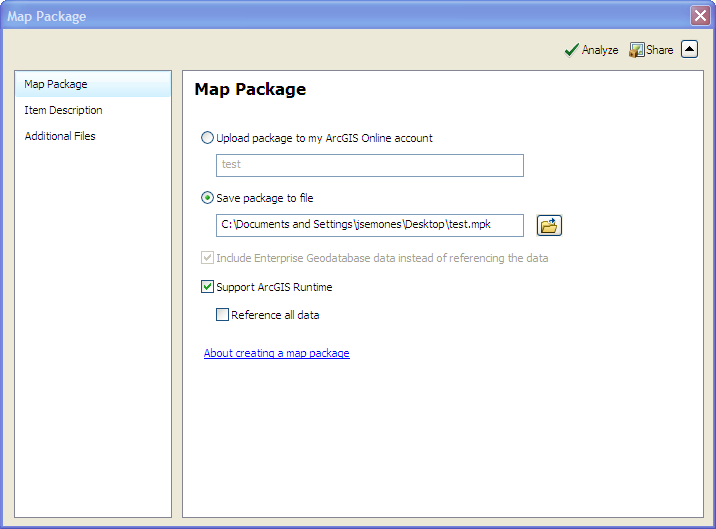Check the Reference all data checkbox
The image size is (716, 529).
tap(222, 315)
